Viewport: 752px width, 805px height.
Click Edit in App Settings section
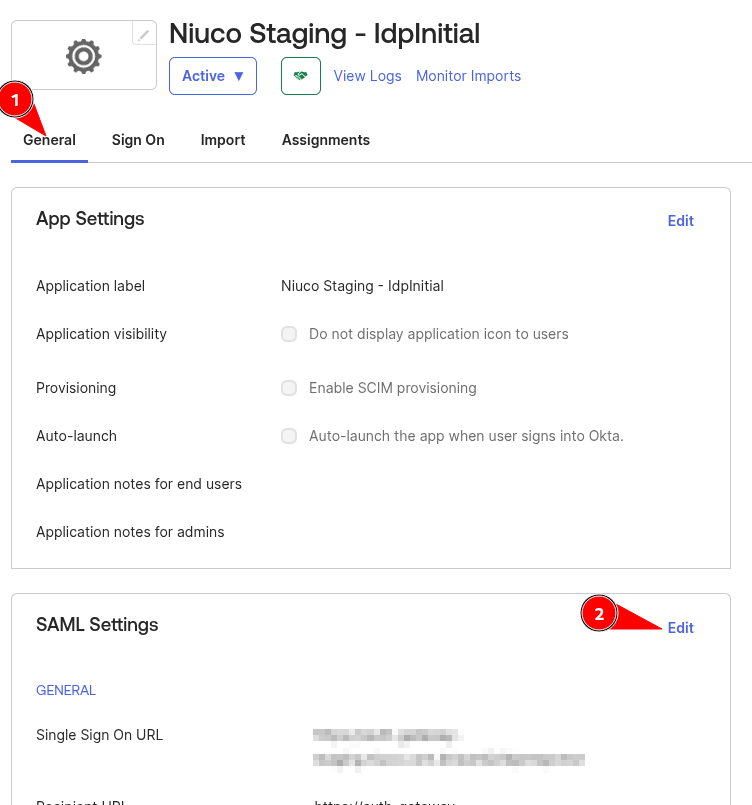coord(681,221)
